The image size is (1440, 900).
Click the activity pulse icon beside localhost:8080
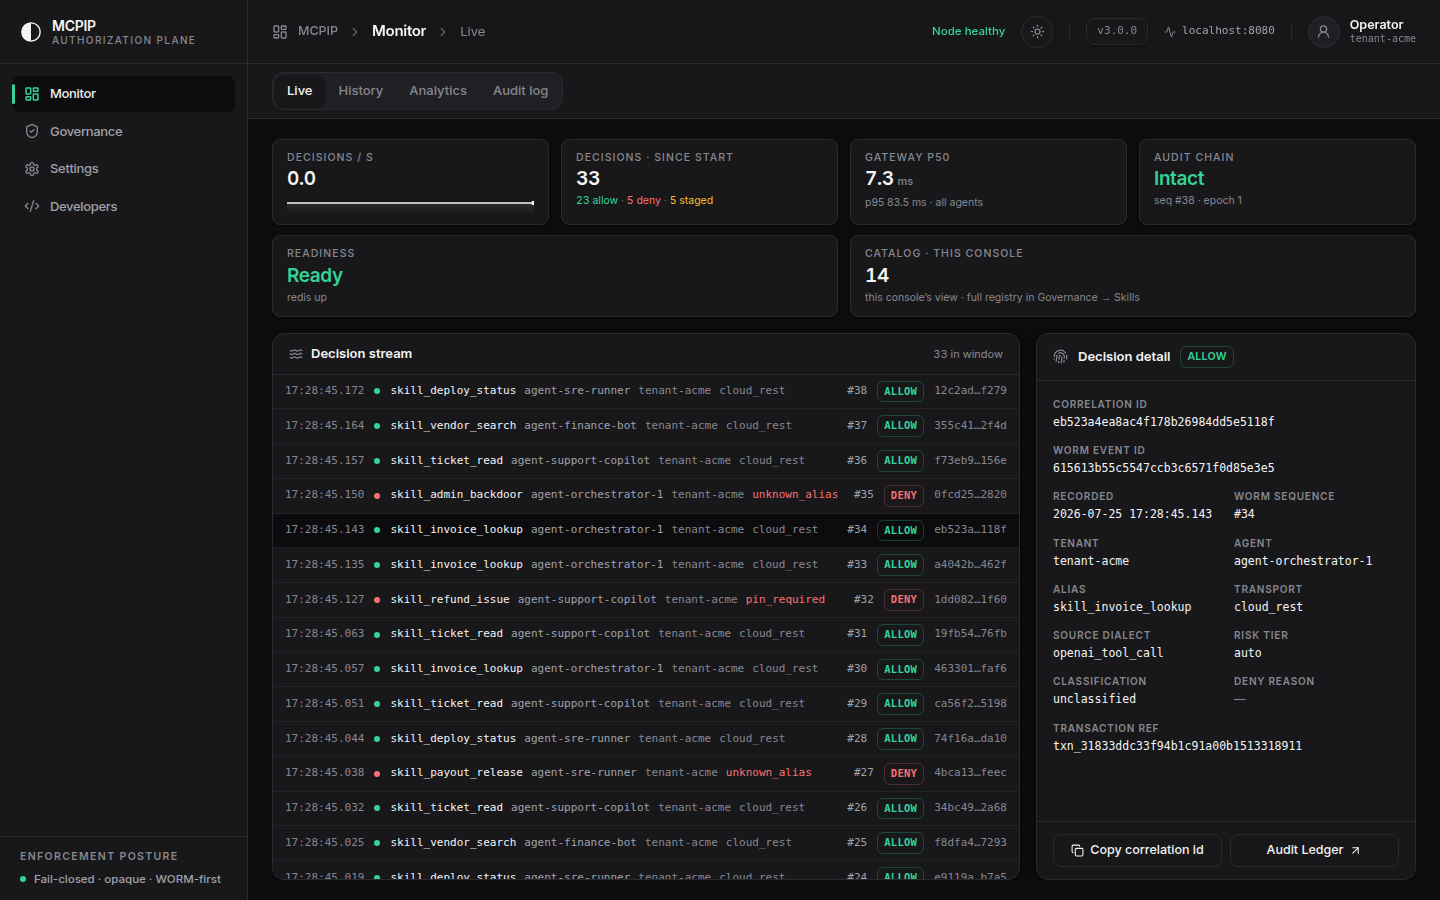click(x=1170, y=32)
